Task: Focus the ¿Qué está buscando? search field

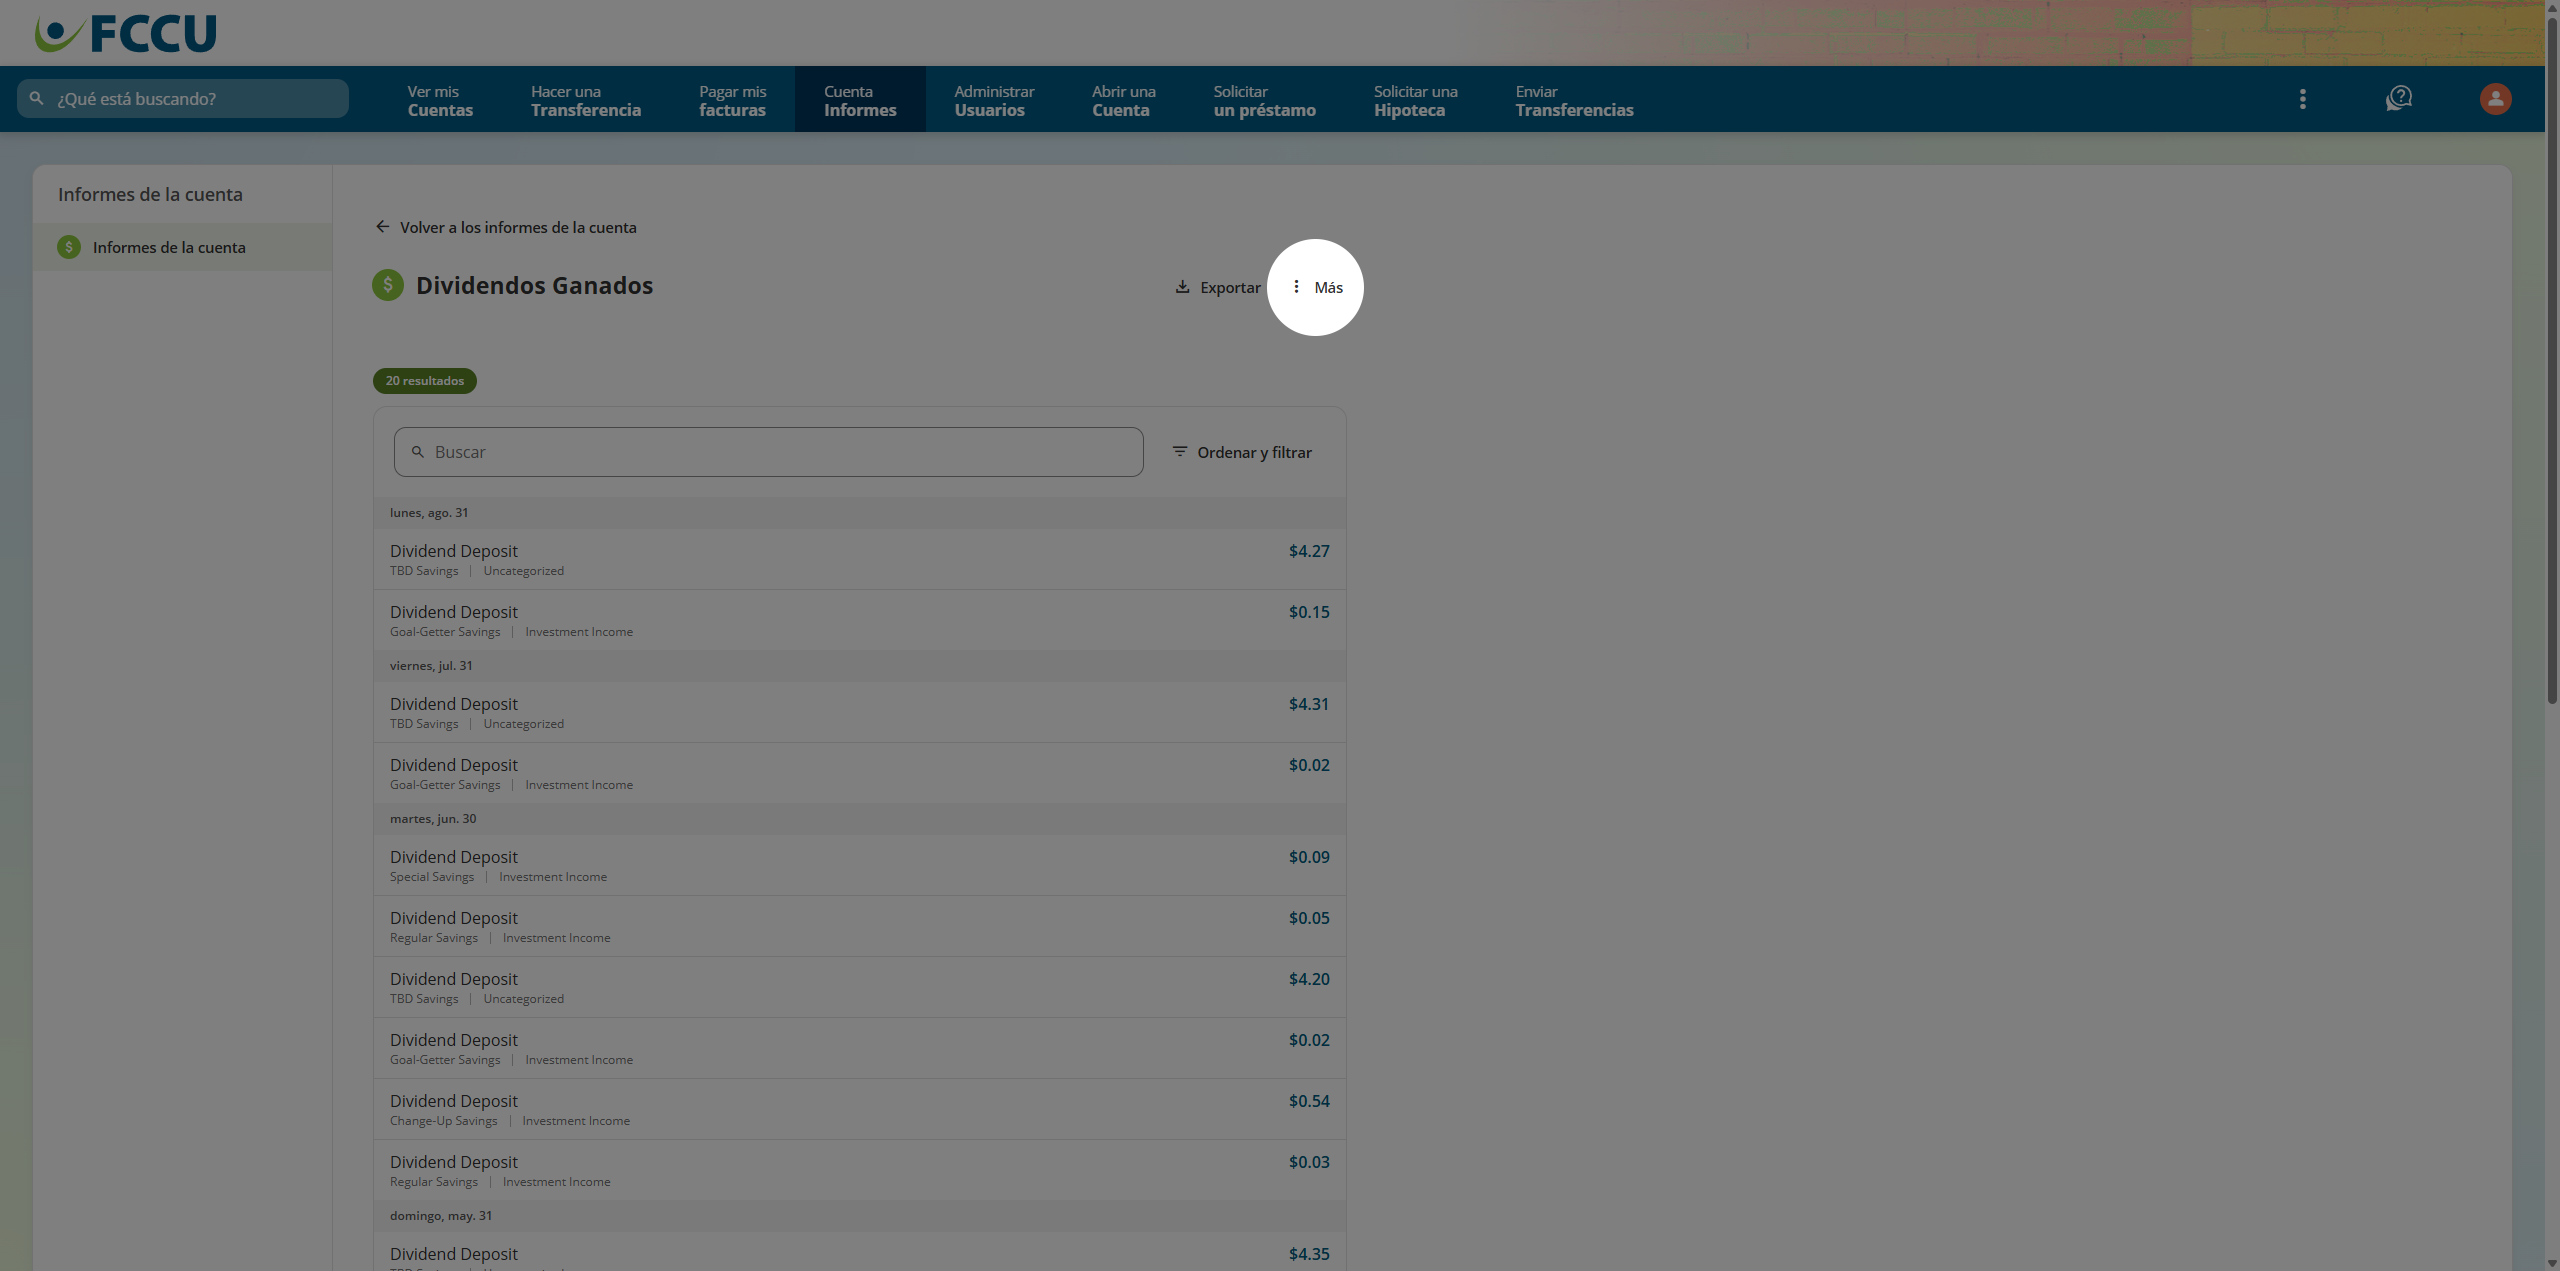Action: [x=183, y=99]
